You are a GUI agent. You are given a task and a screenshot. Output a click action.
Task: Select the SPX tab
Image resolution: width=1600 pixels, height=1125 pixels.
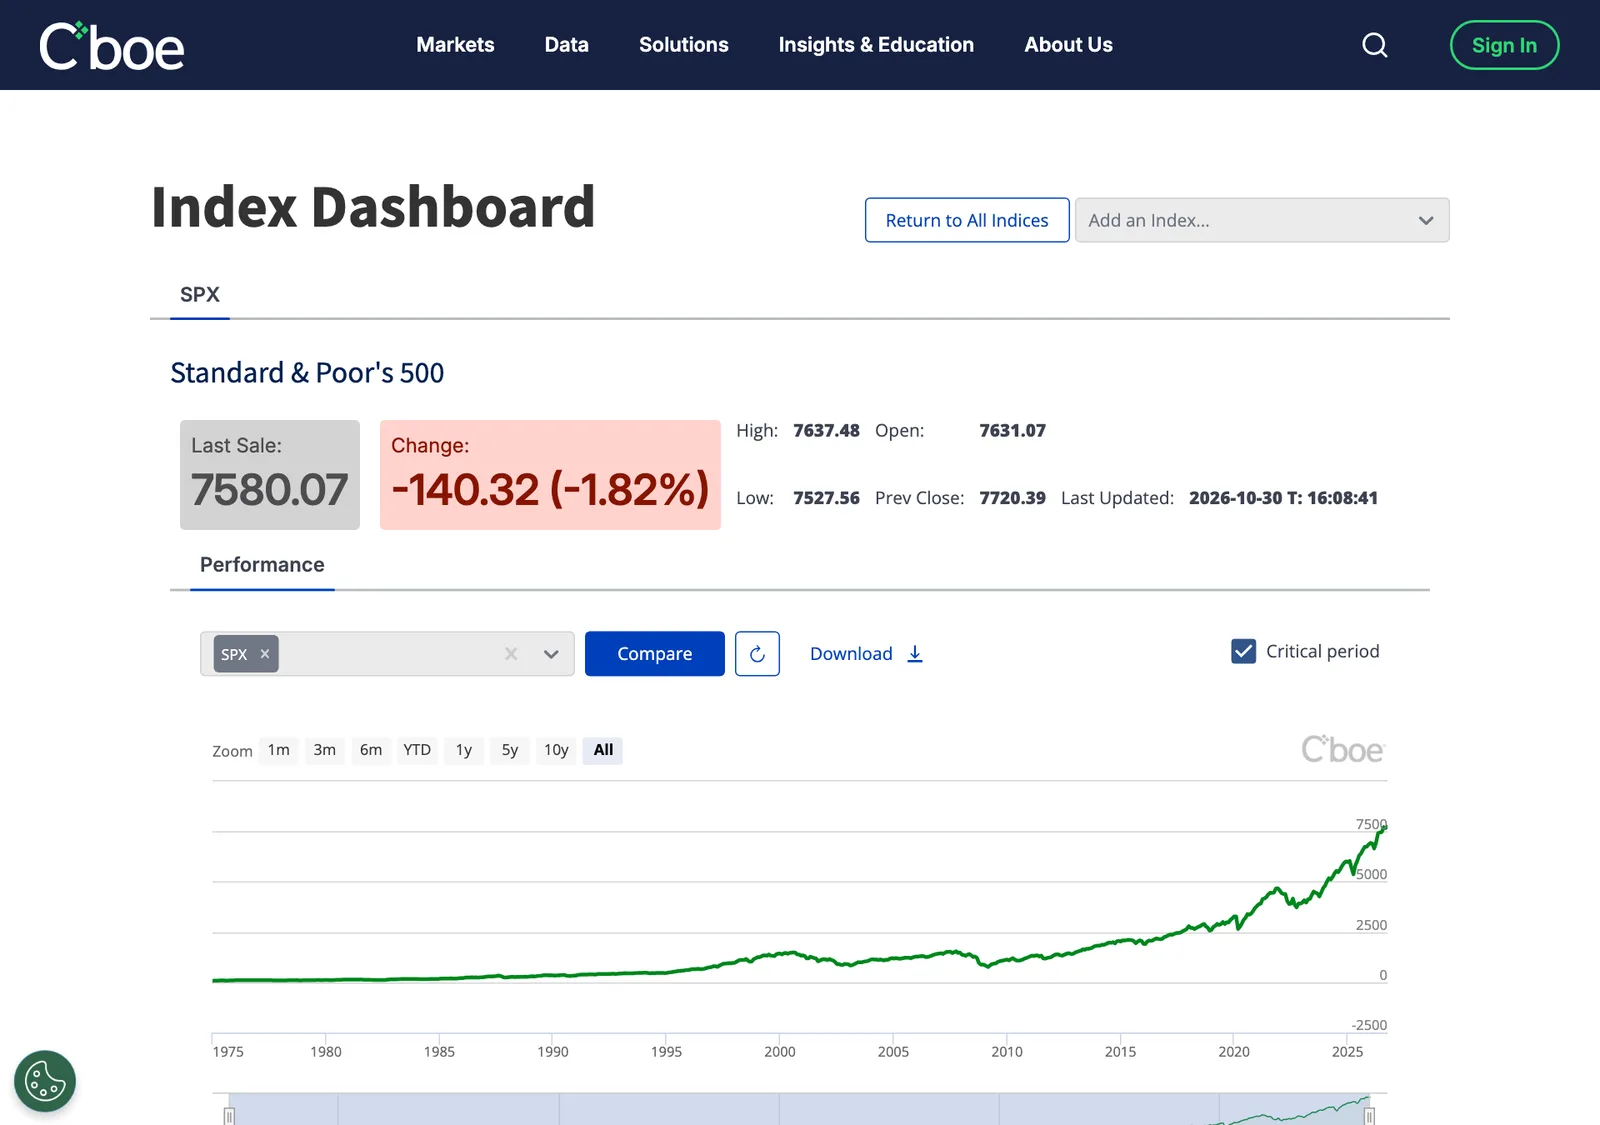click(200, 295)
